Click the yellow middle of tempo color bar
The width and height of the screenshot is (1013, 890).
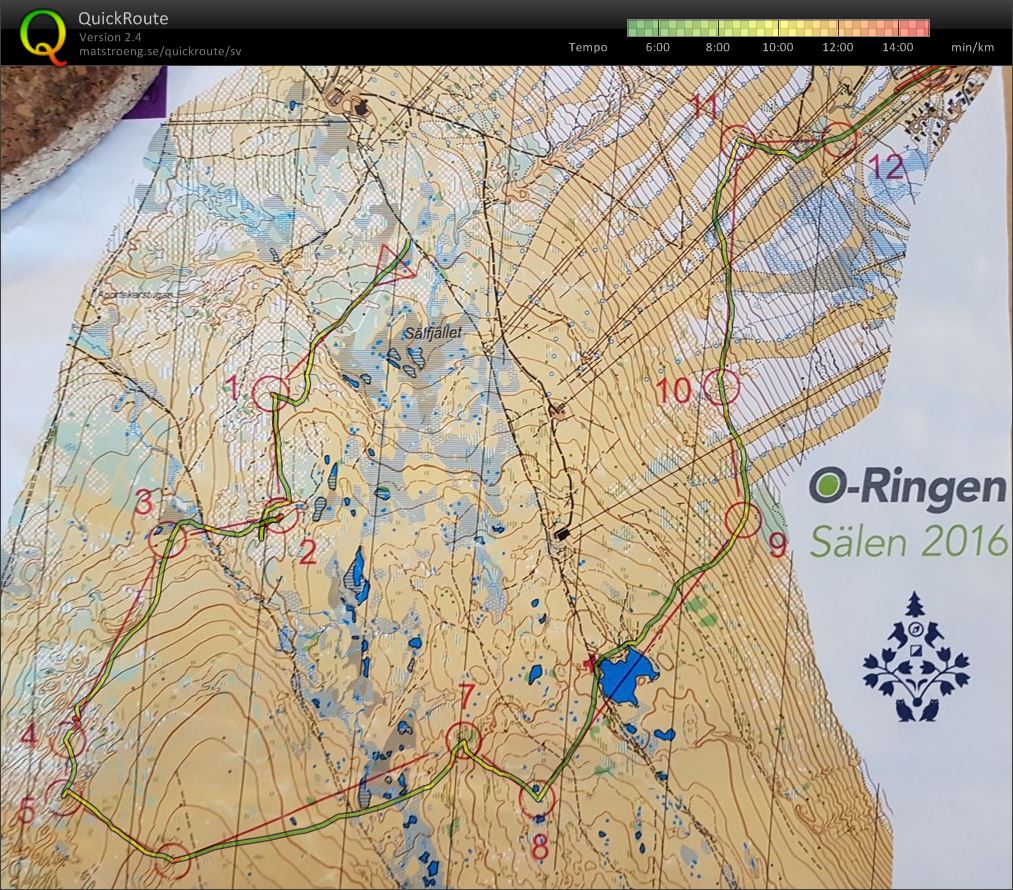tap(778, 28)
